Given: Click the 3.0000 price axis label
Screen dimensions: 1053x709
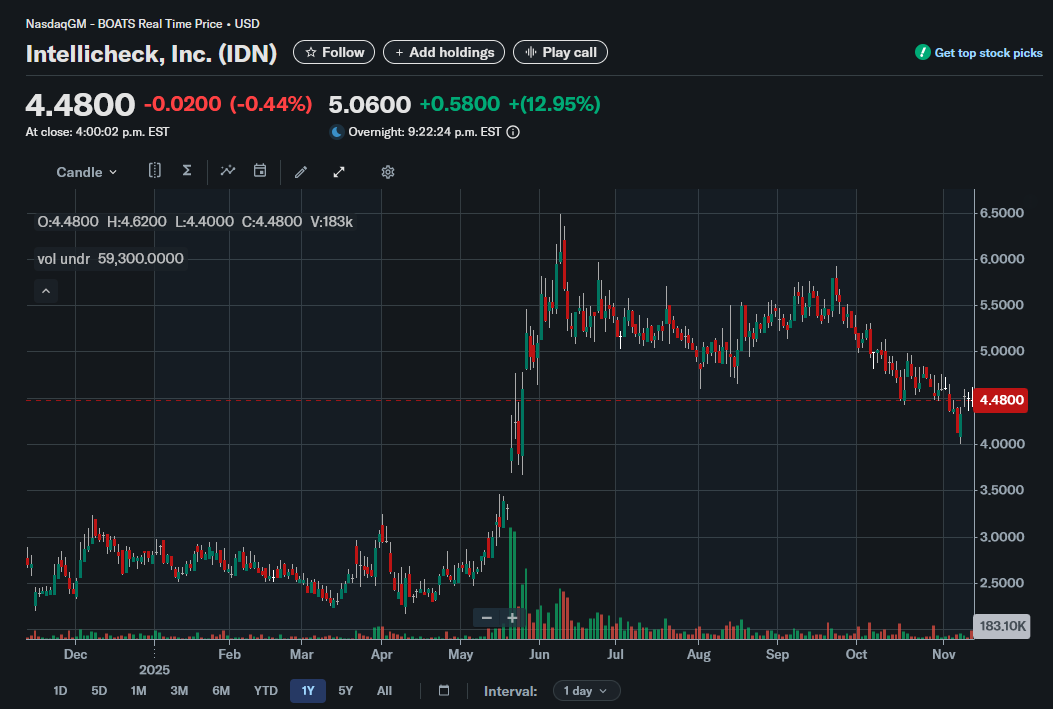Looking at the screenshot, I should coord(1001,536).
